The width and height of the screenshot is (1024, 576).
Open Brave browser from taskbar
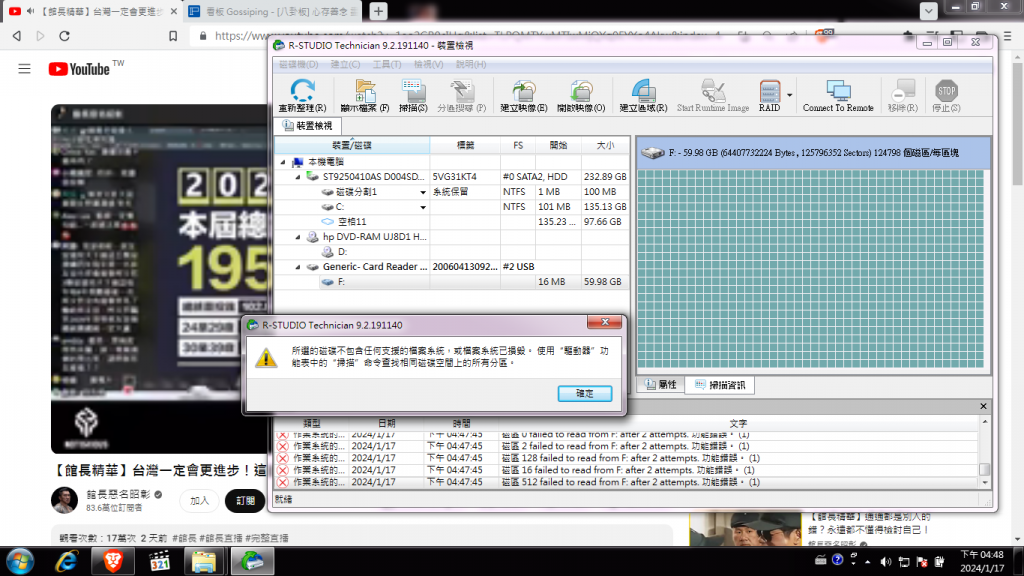[x=113, y=561]
